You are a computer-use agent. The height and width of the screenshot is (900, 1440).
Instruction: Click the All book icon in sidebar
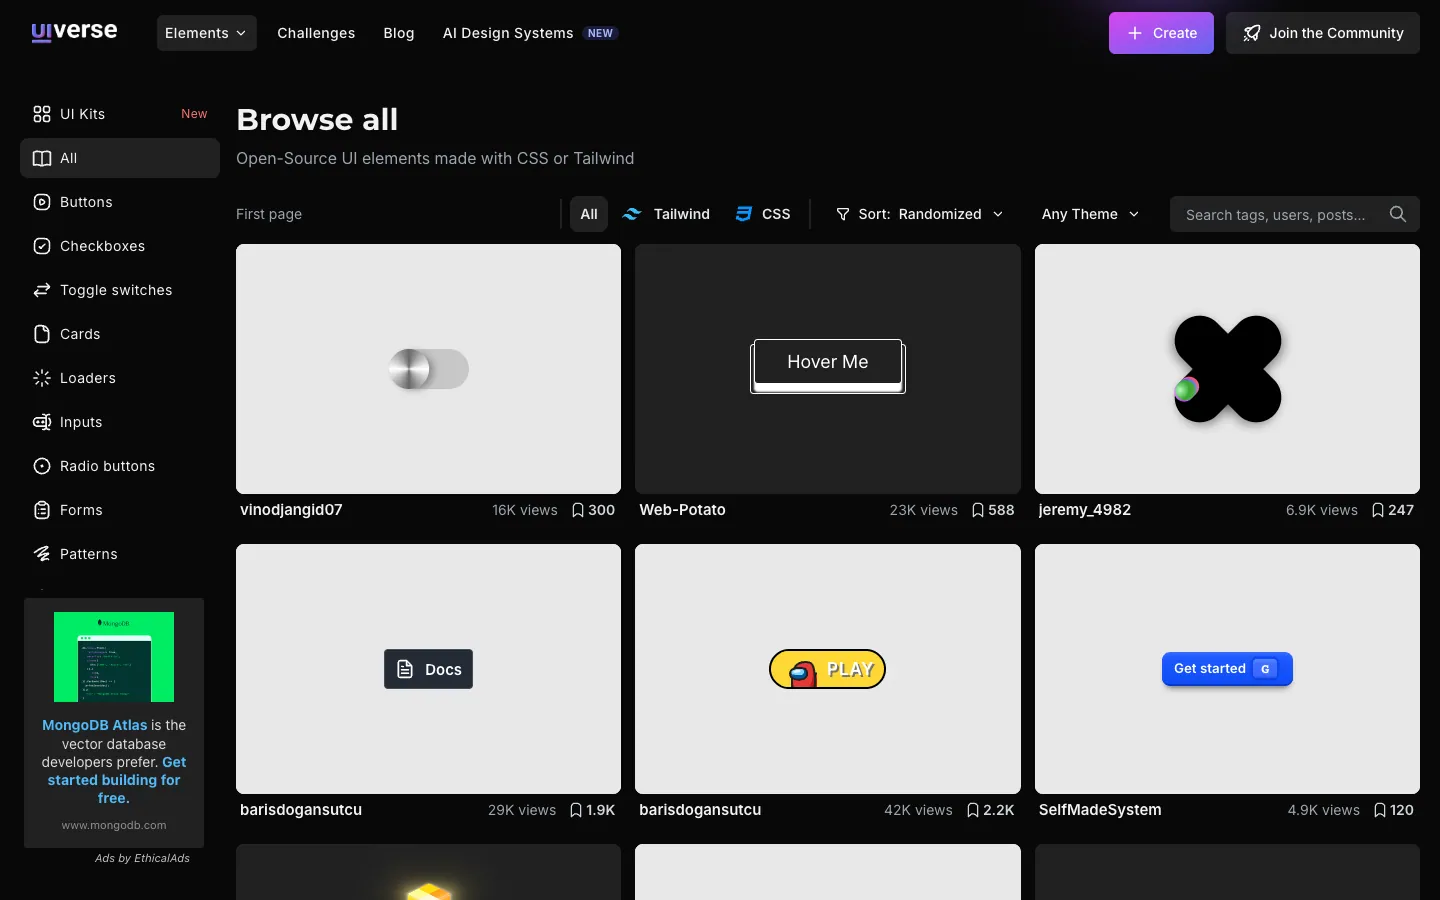click(x=42, y=158)
